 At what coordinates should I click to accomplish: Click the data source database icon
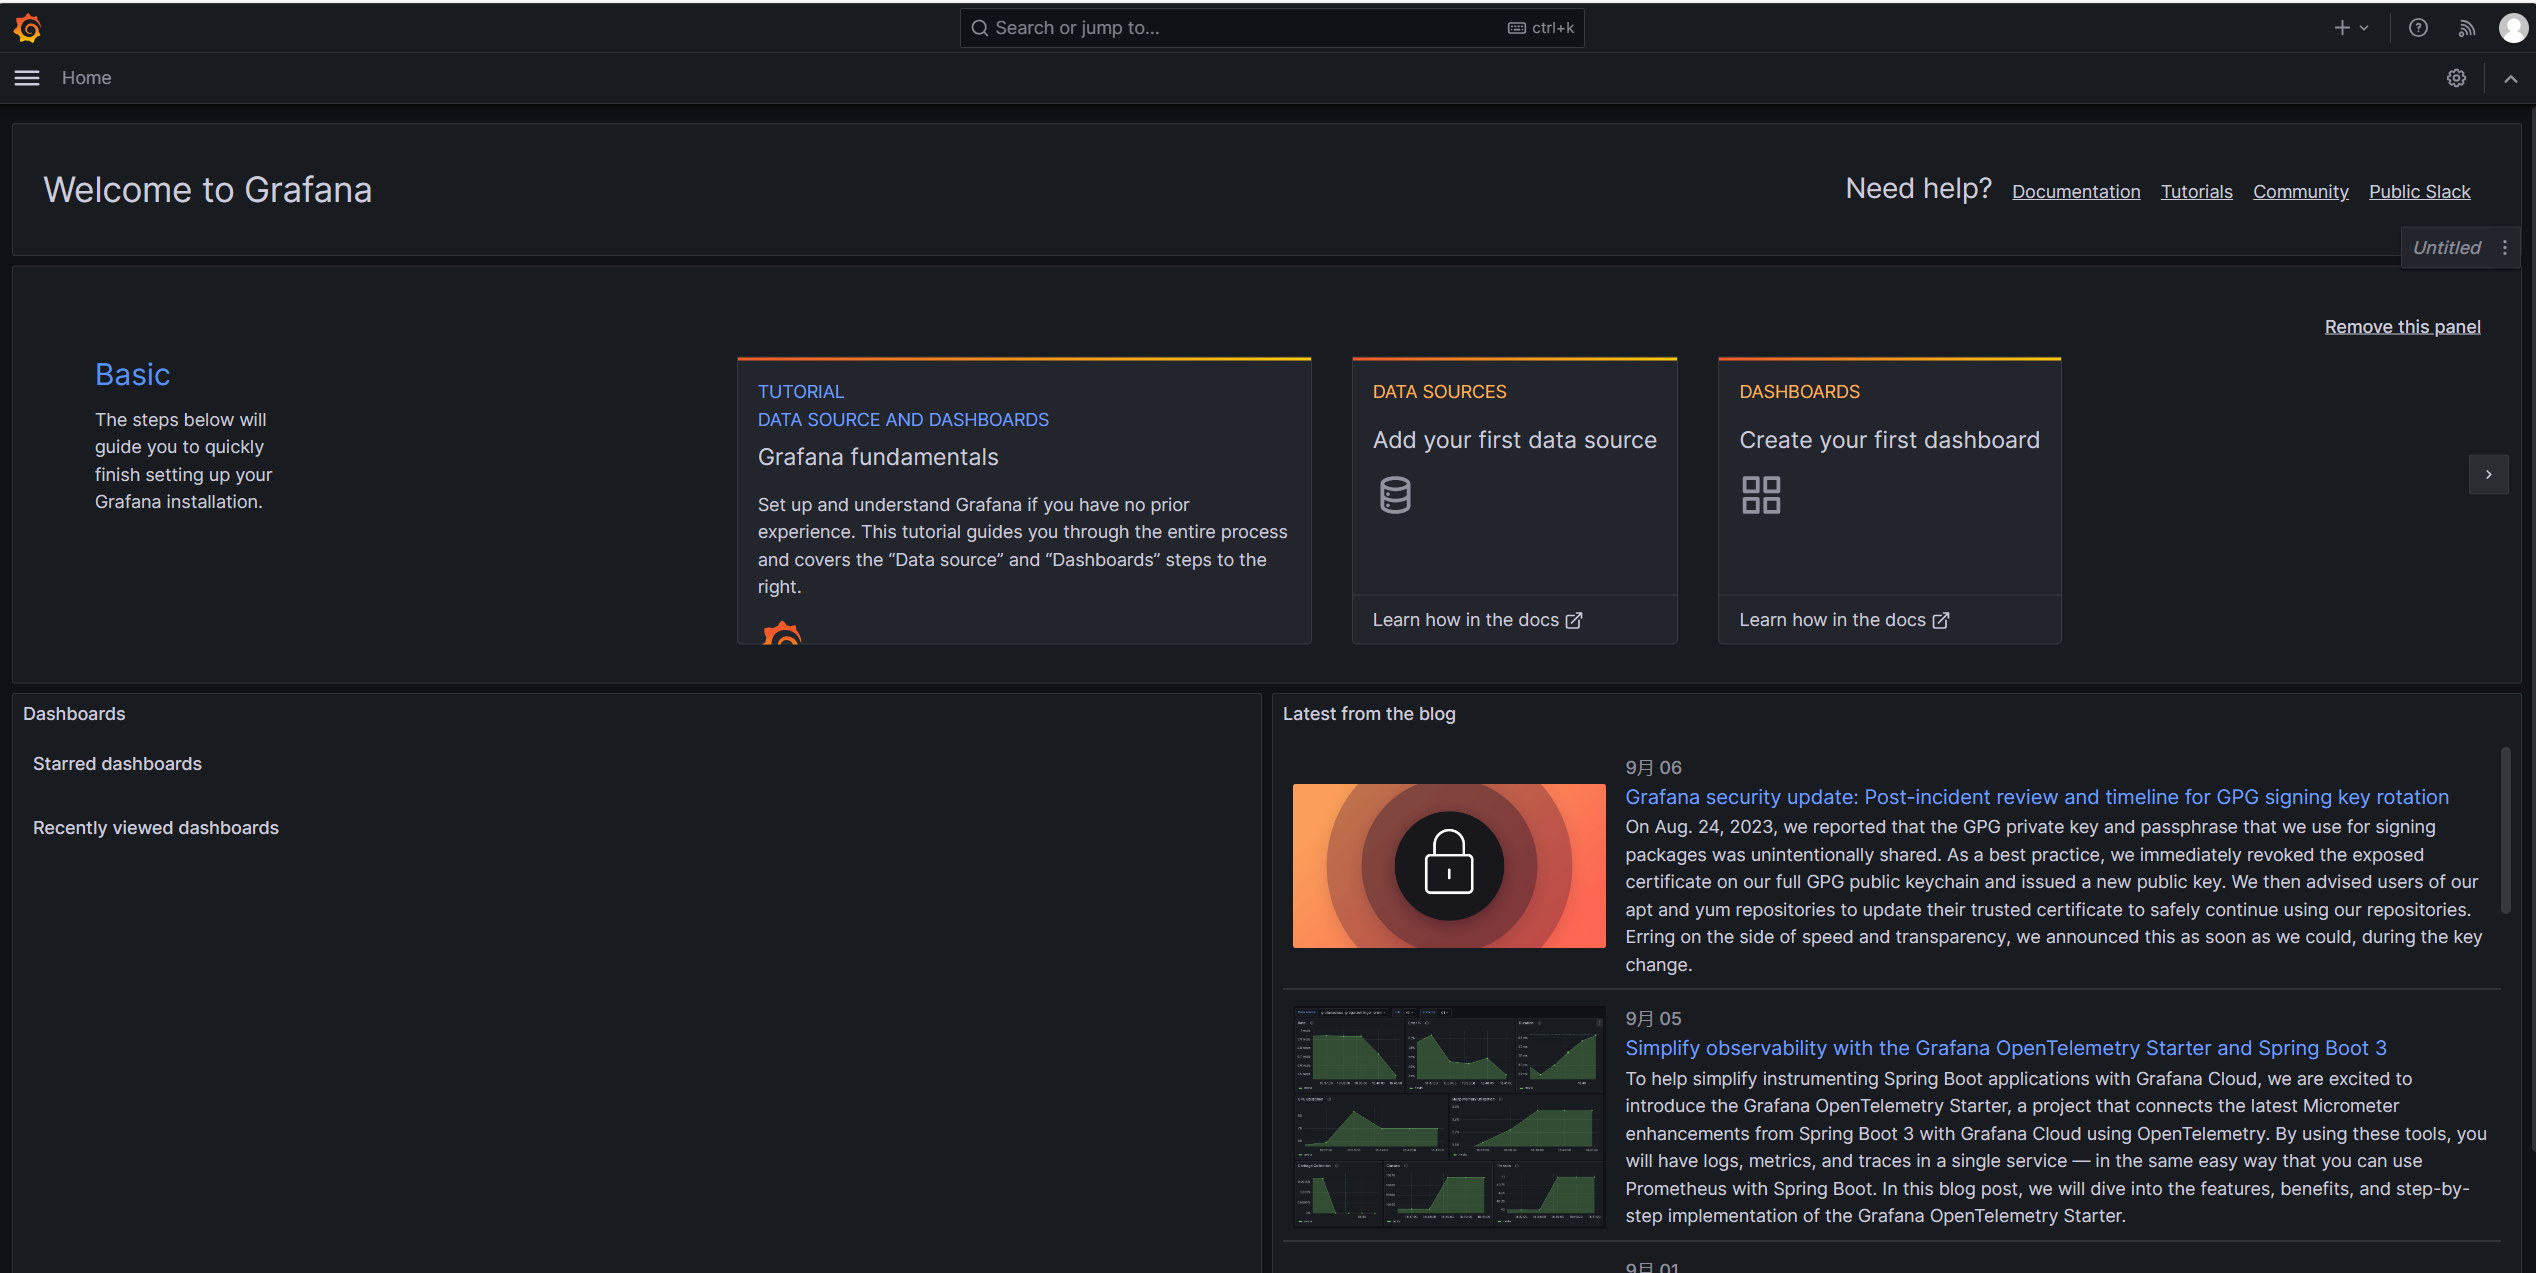tap(1395, 495)
